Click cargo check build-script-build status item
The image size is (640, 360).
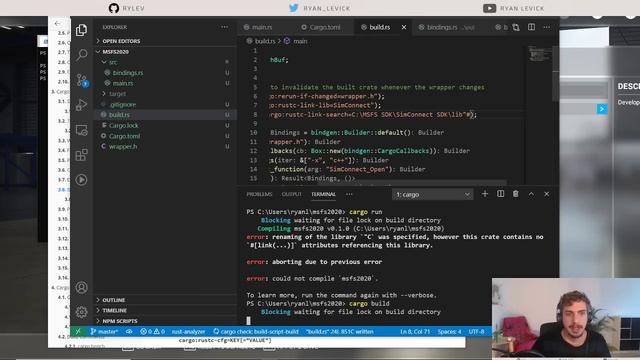[256, 331]
